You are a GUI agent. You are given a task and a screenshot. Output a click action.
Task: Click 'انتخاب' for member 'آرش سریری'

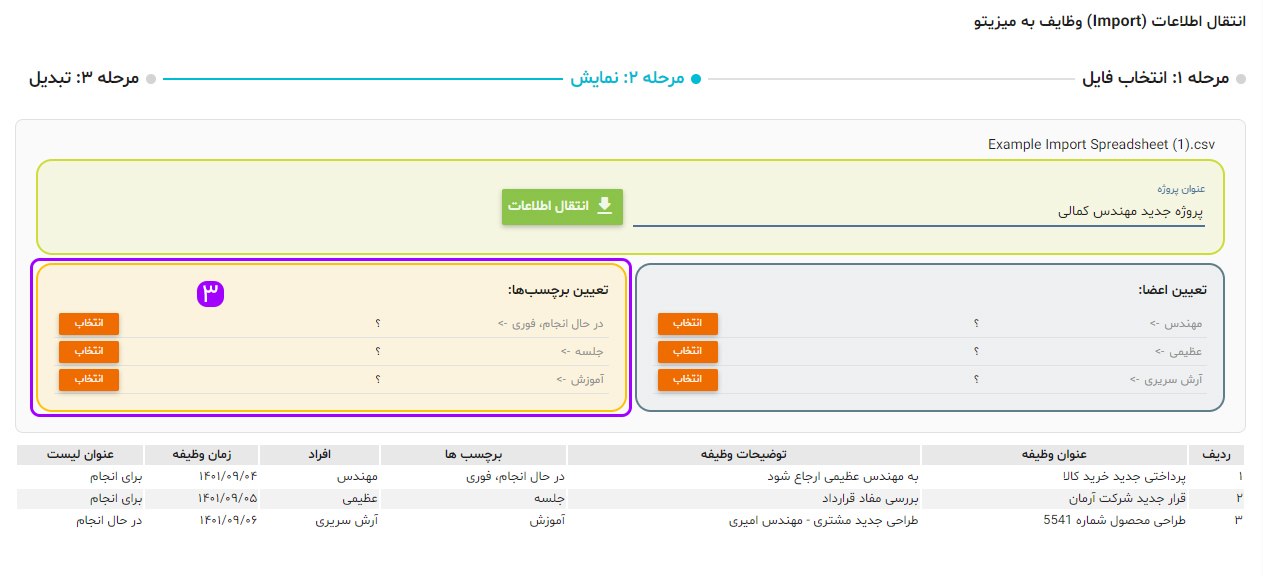tap(688, 379)
